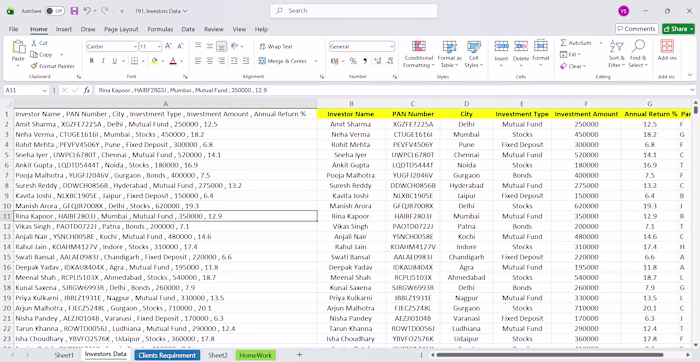Viewport: 700px width, 362px height.
Task: Click Increase Indent icon
Action: 246,61
